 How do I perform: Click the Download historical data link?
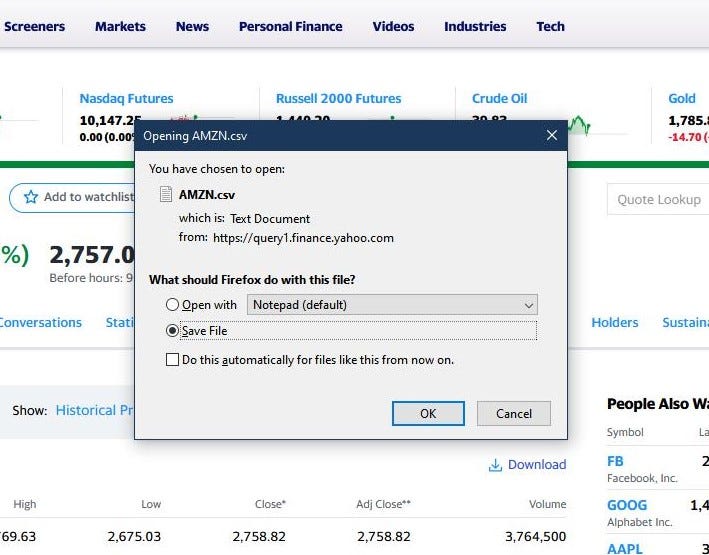[537, 465]
